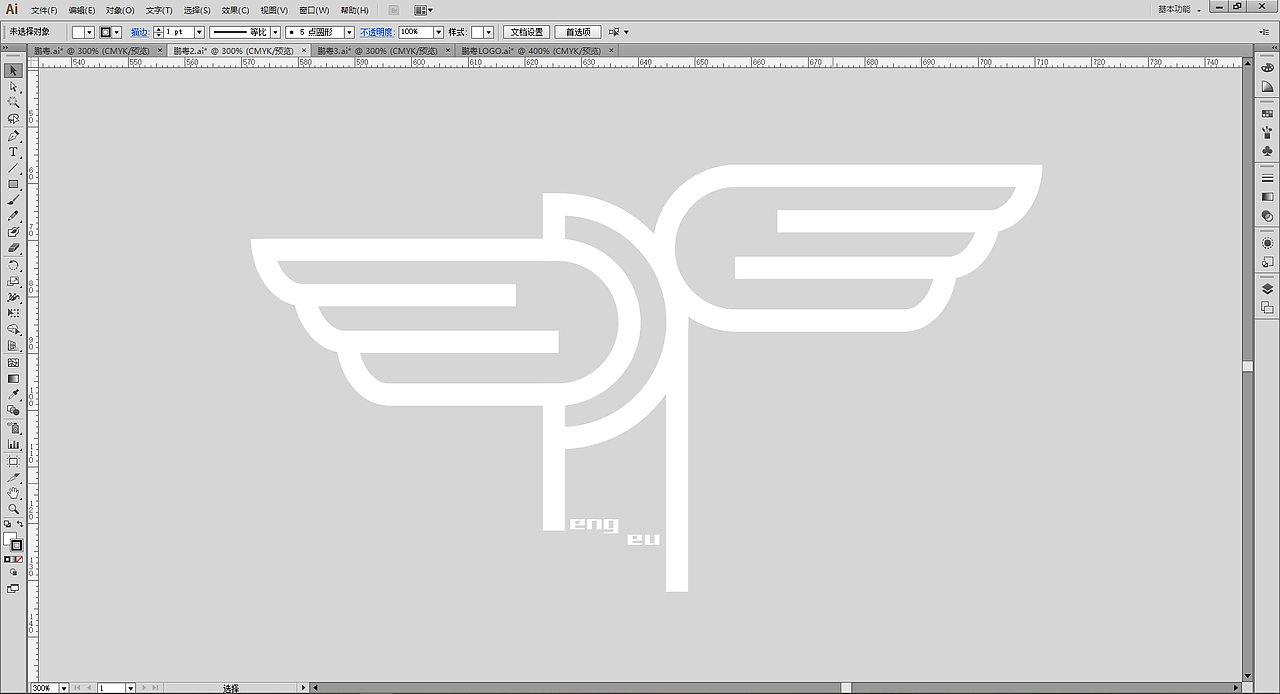Change the screen mode in the toolbox

[13, 589]
